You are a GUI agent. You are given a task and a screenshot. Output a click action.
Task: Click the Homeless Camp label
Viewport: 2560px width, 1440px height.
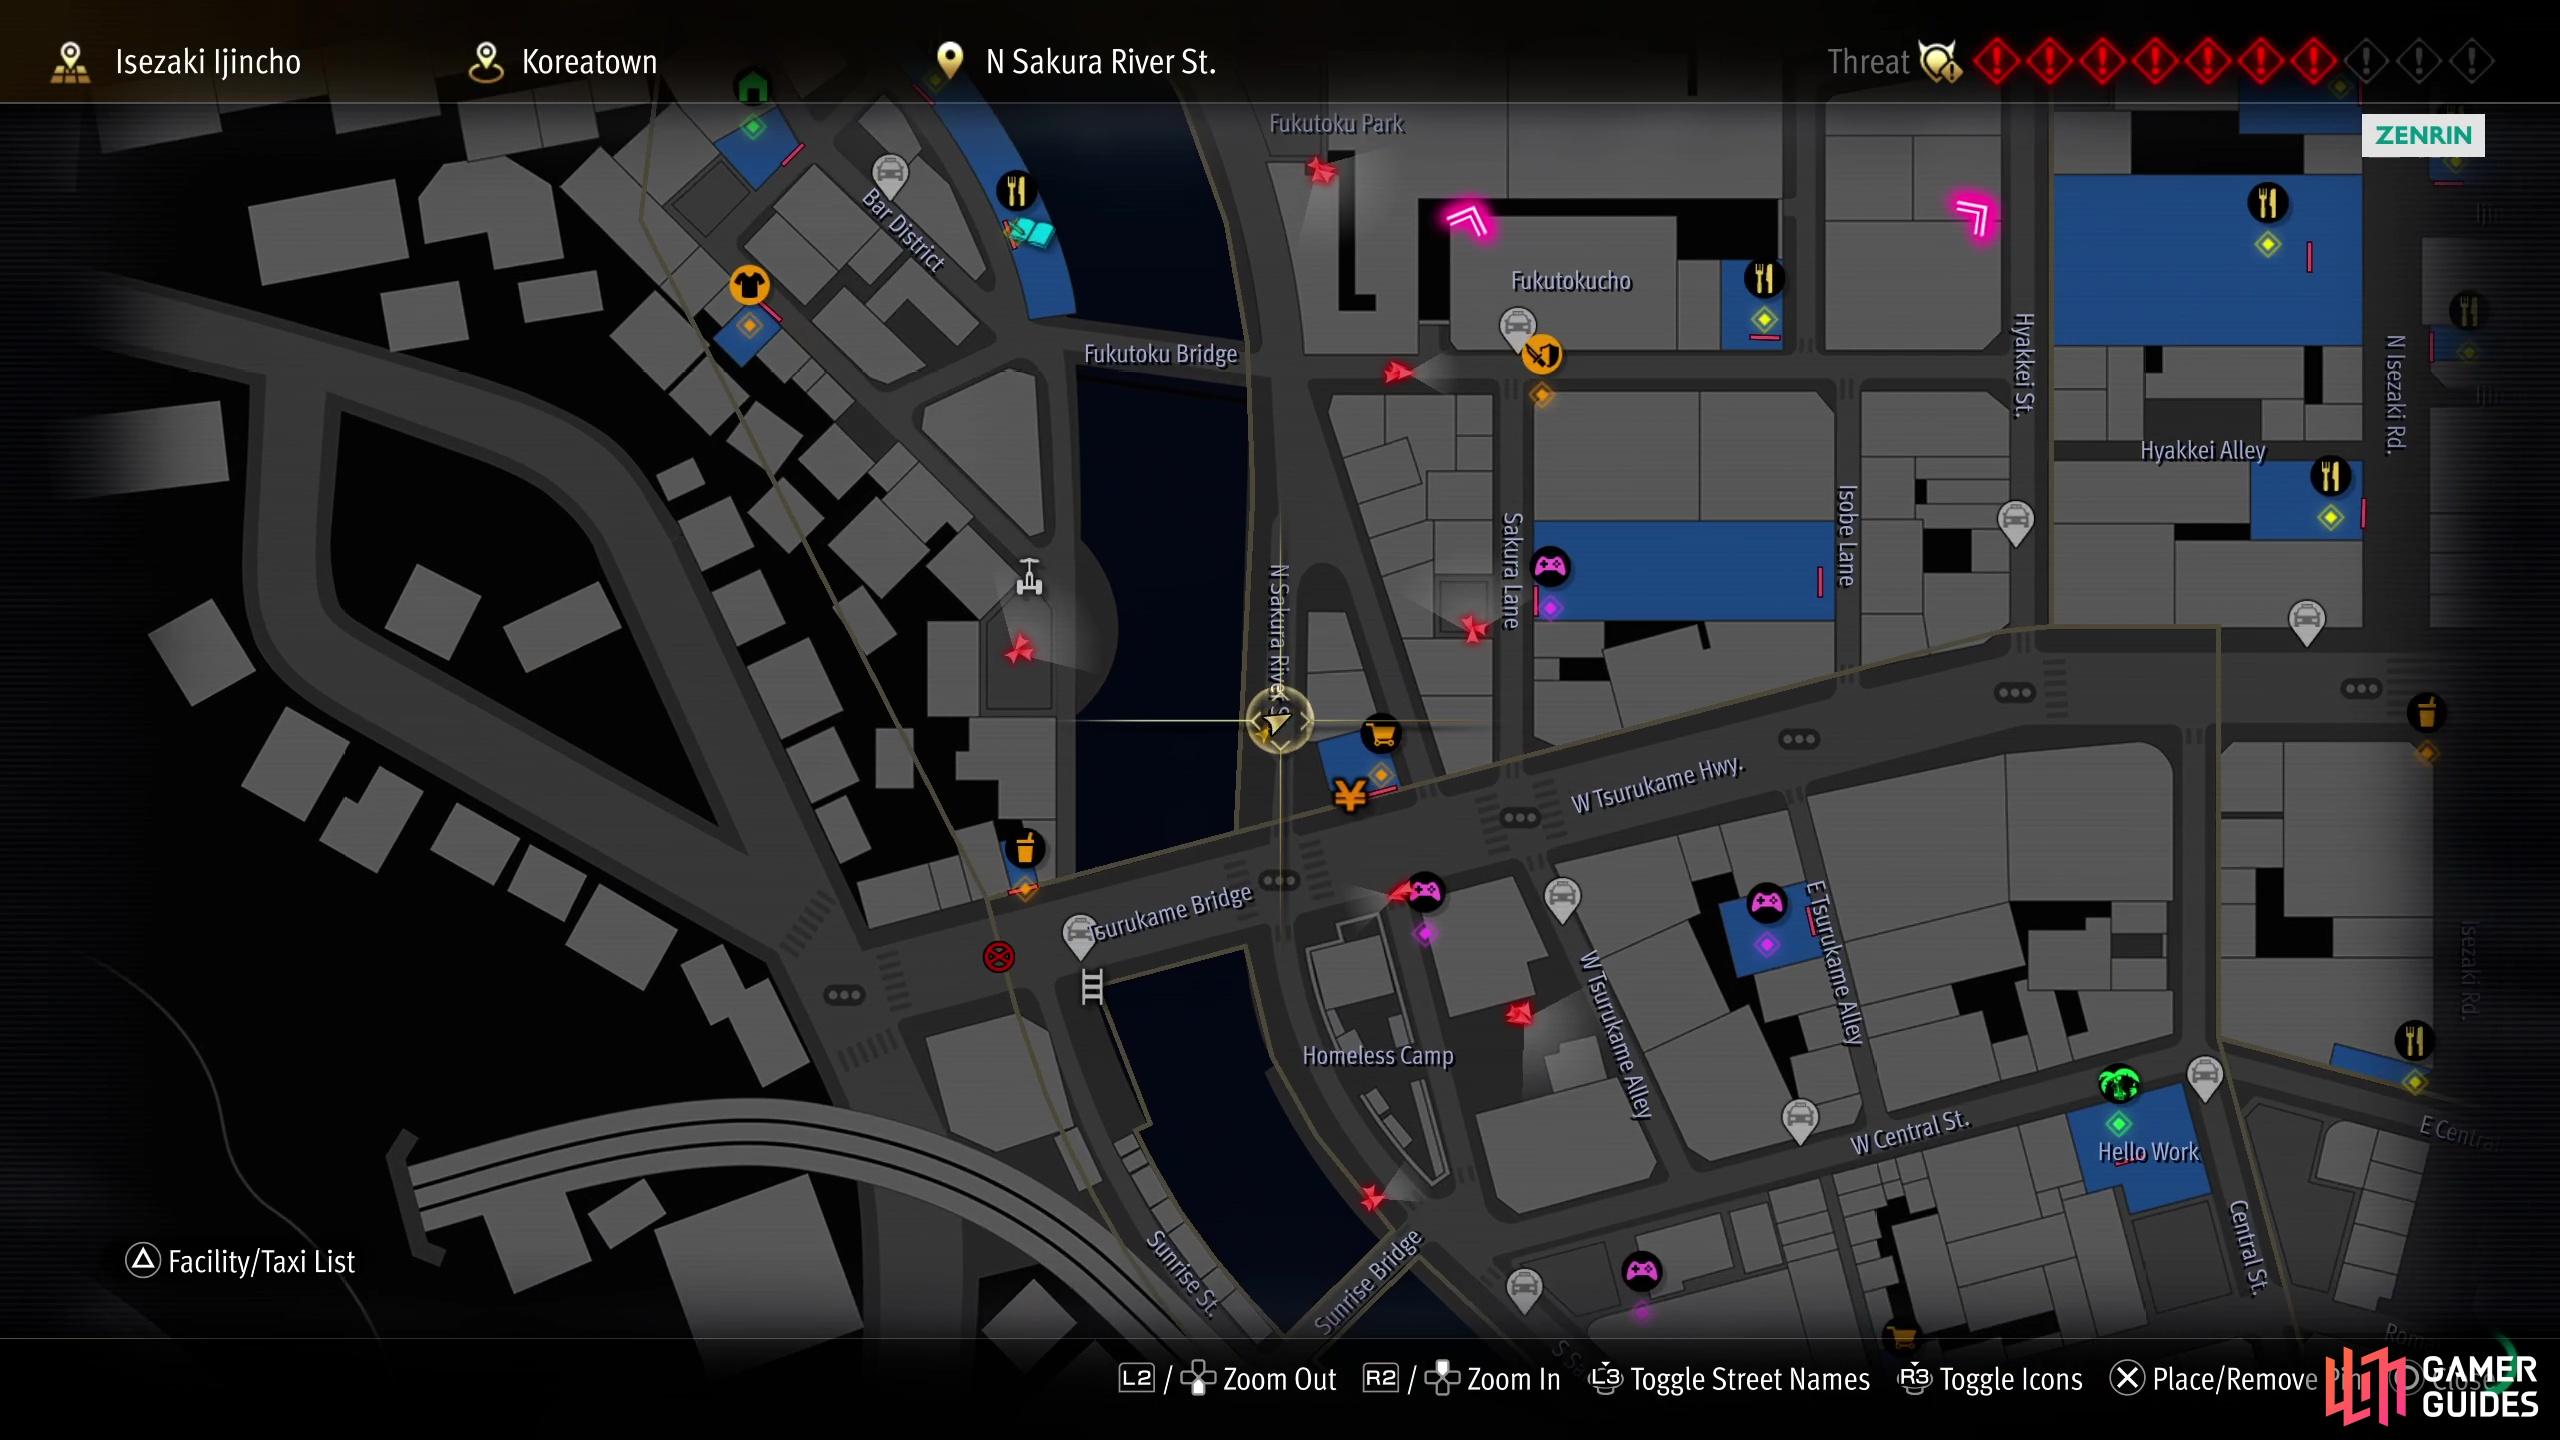[1378, 1055]
